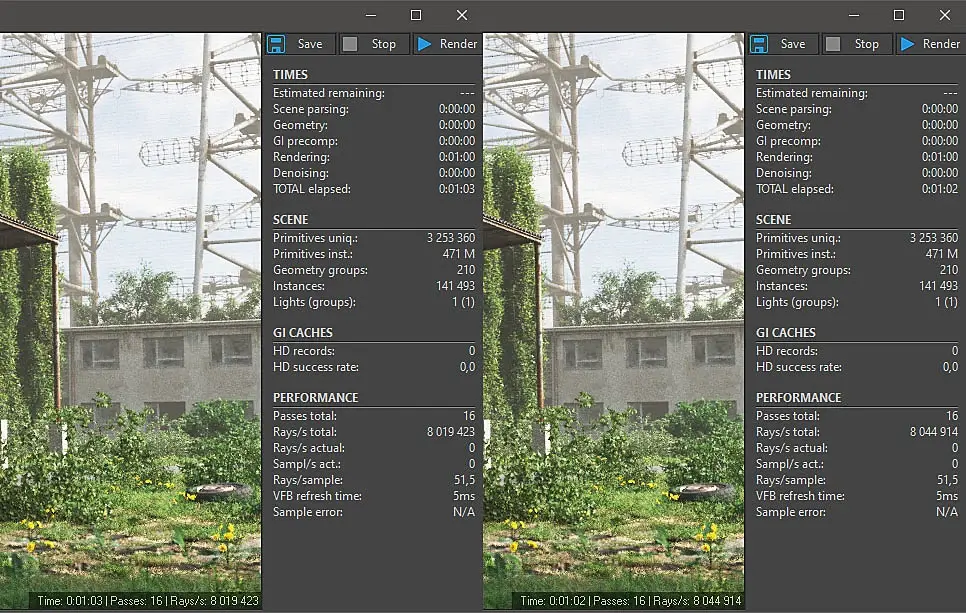Select the GI CACHES header in left panel
Image resolution: width=966 pixels, height=613 pixels.
point(302,333)
